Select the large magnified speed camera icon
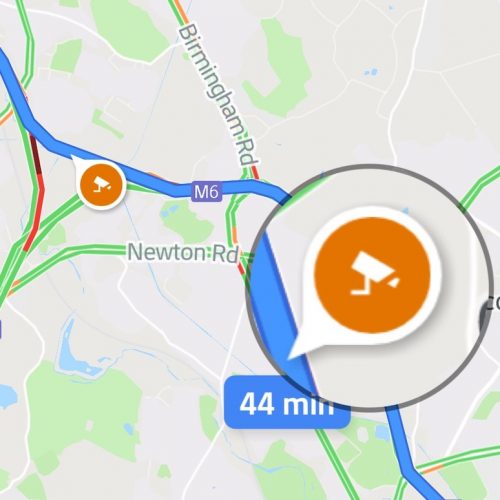 (x=372, y=275)
